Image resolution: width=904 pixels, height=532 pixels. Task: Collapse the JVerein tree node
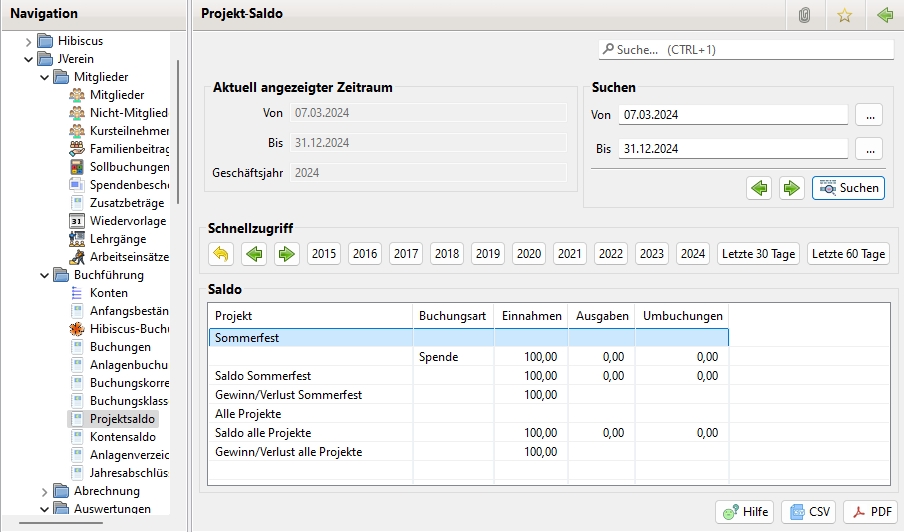tap(28, 59)
